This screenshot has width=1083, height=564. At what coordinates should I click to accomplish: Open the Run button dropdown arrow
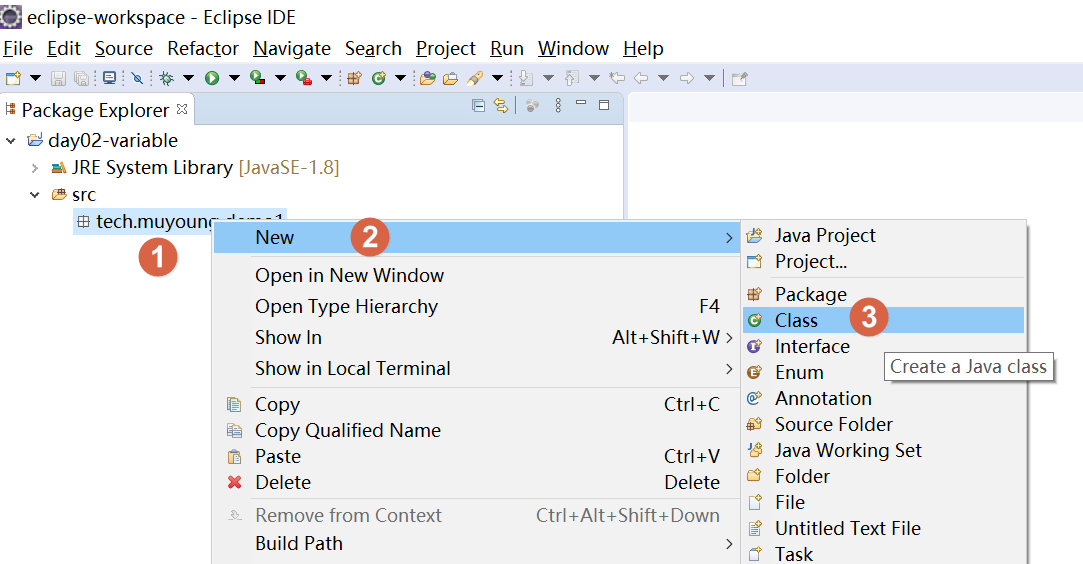[234, 78]
